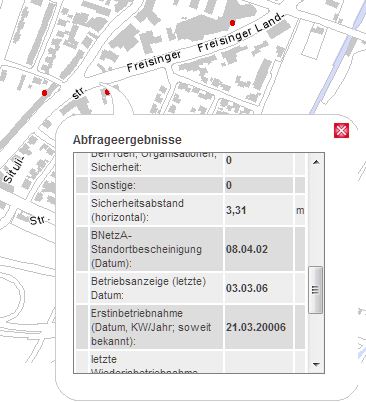
Task: Click the scrollbar up arrow in results list
Action: click(x=316, y=162)
